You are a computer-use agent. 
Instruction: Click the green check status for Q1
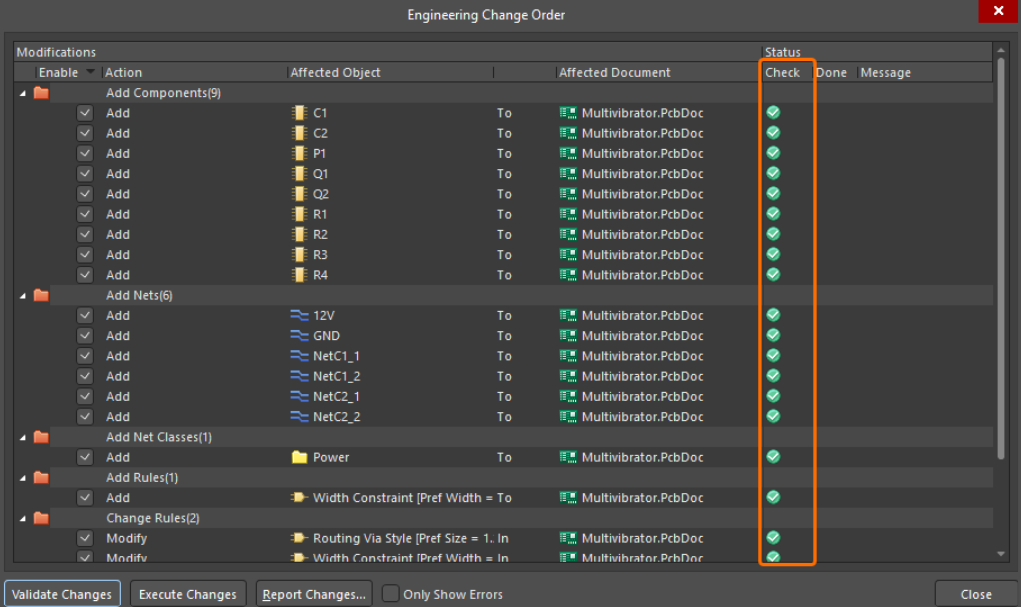point(773,173)
